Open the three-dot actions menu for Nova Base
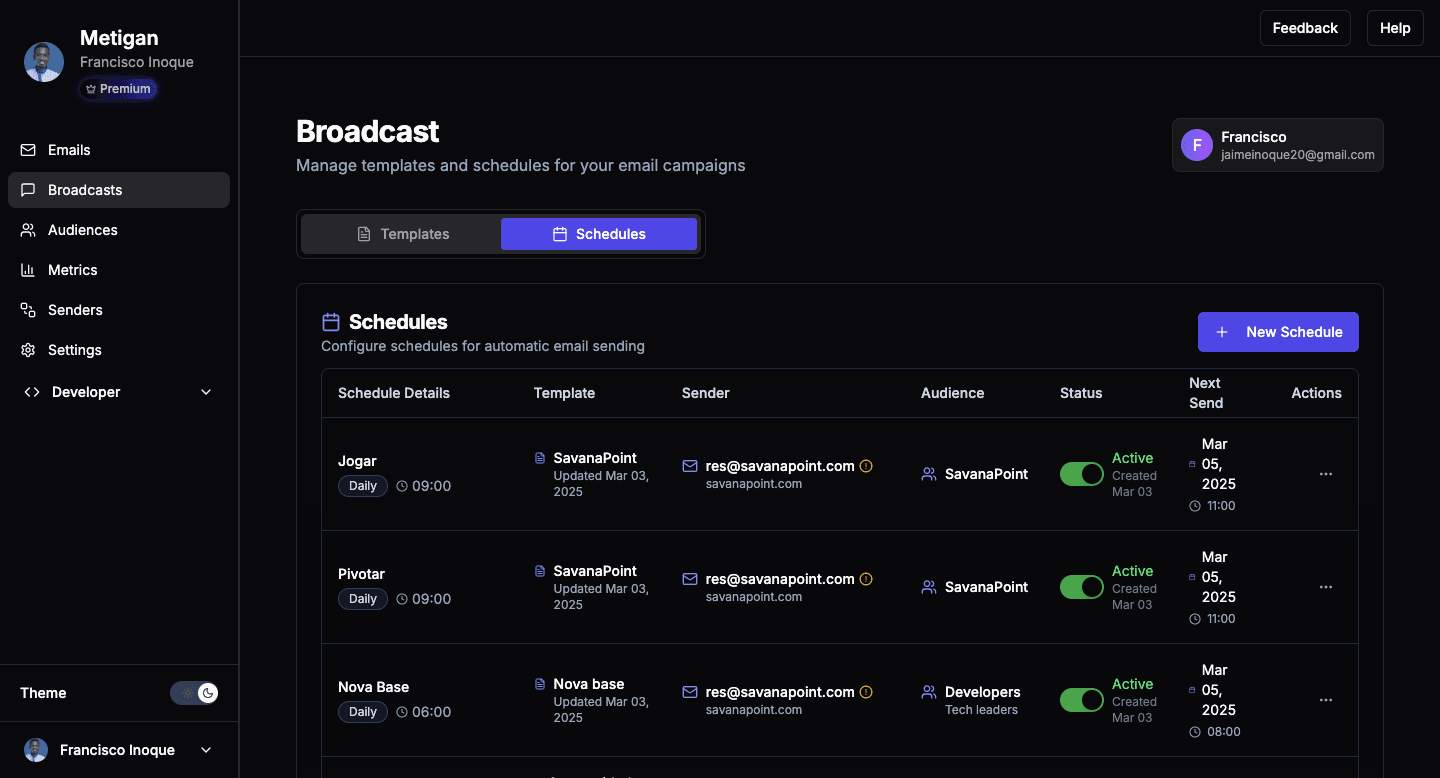The image size is (1440, 778). (x=1326, y=700)
